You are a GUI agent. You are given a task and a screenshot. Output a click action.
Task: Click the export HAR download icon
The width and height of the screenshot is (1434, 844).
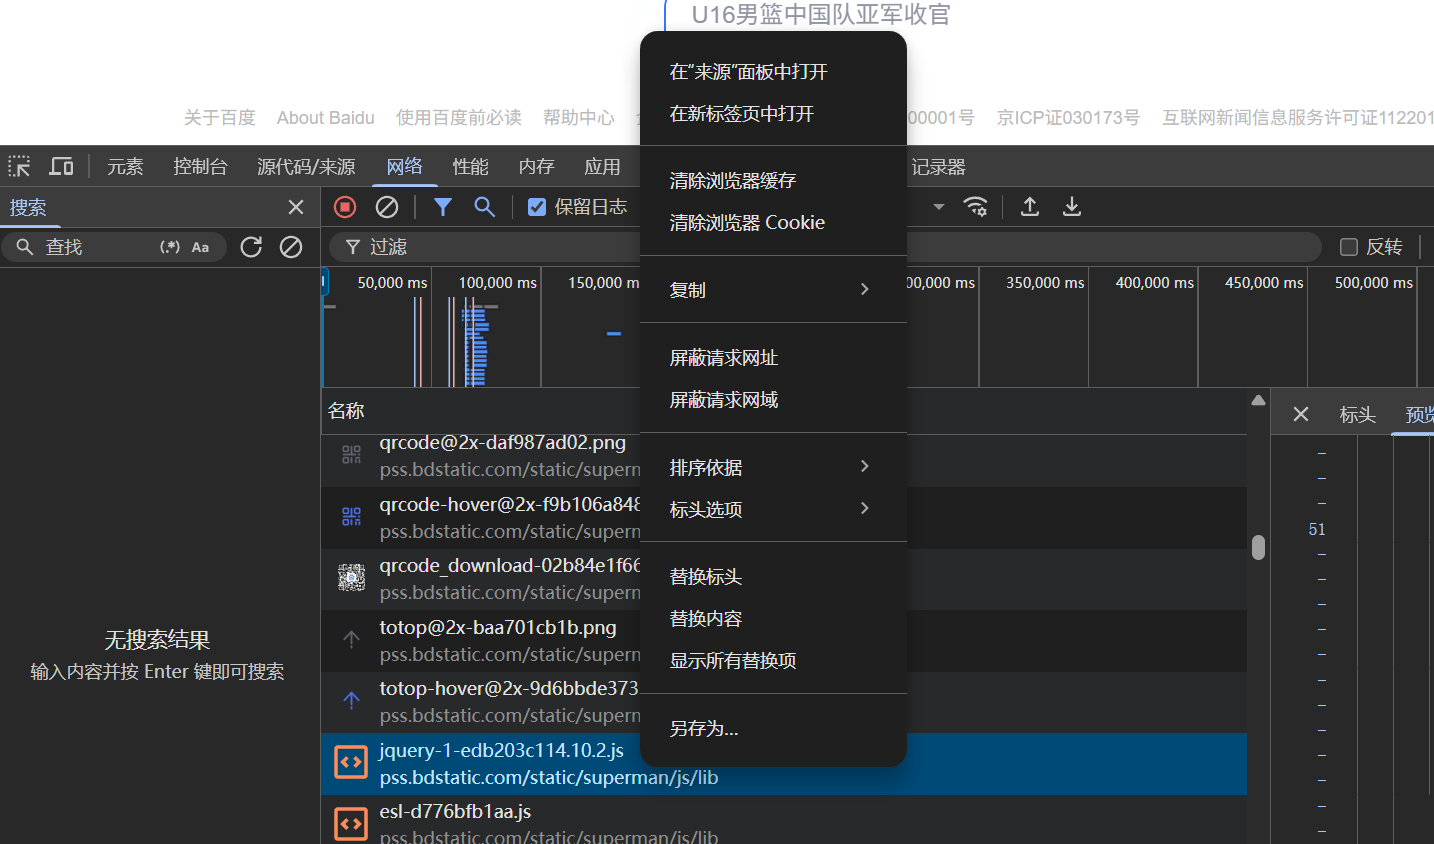point(1072,207)
